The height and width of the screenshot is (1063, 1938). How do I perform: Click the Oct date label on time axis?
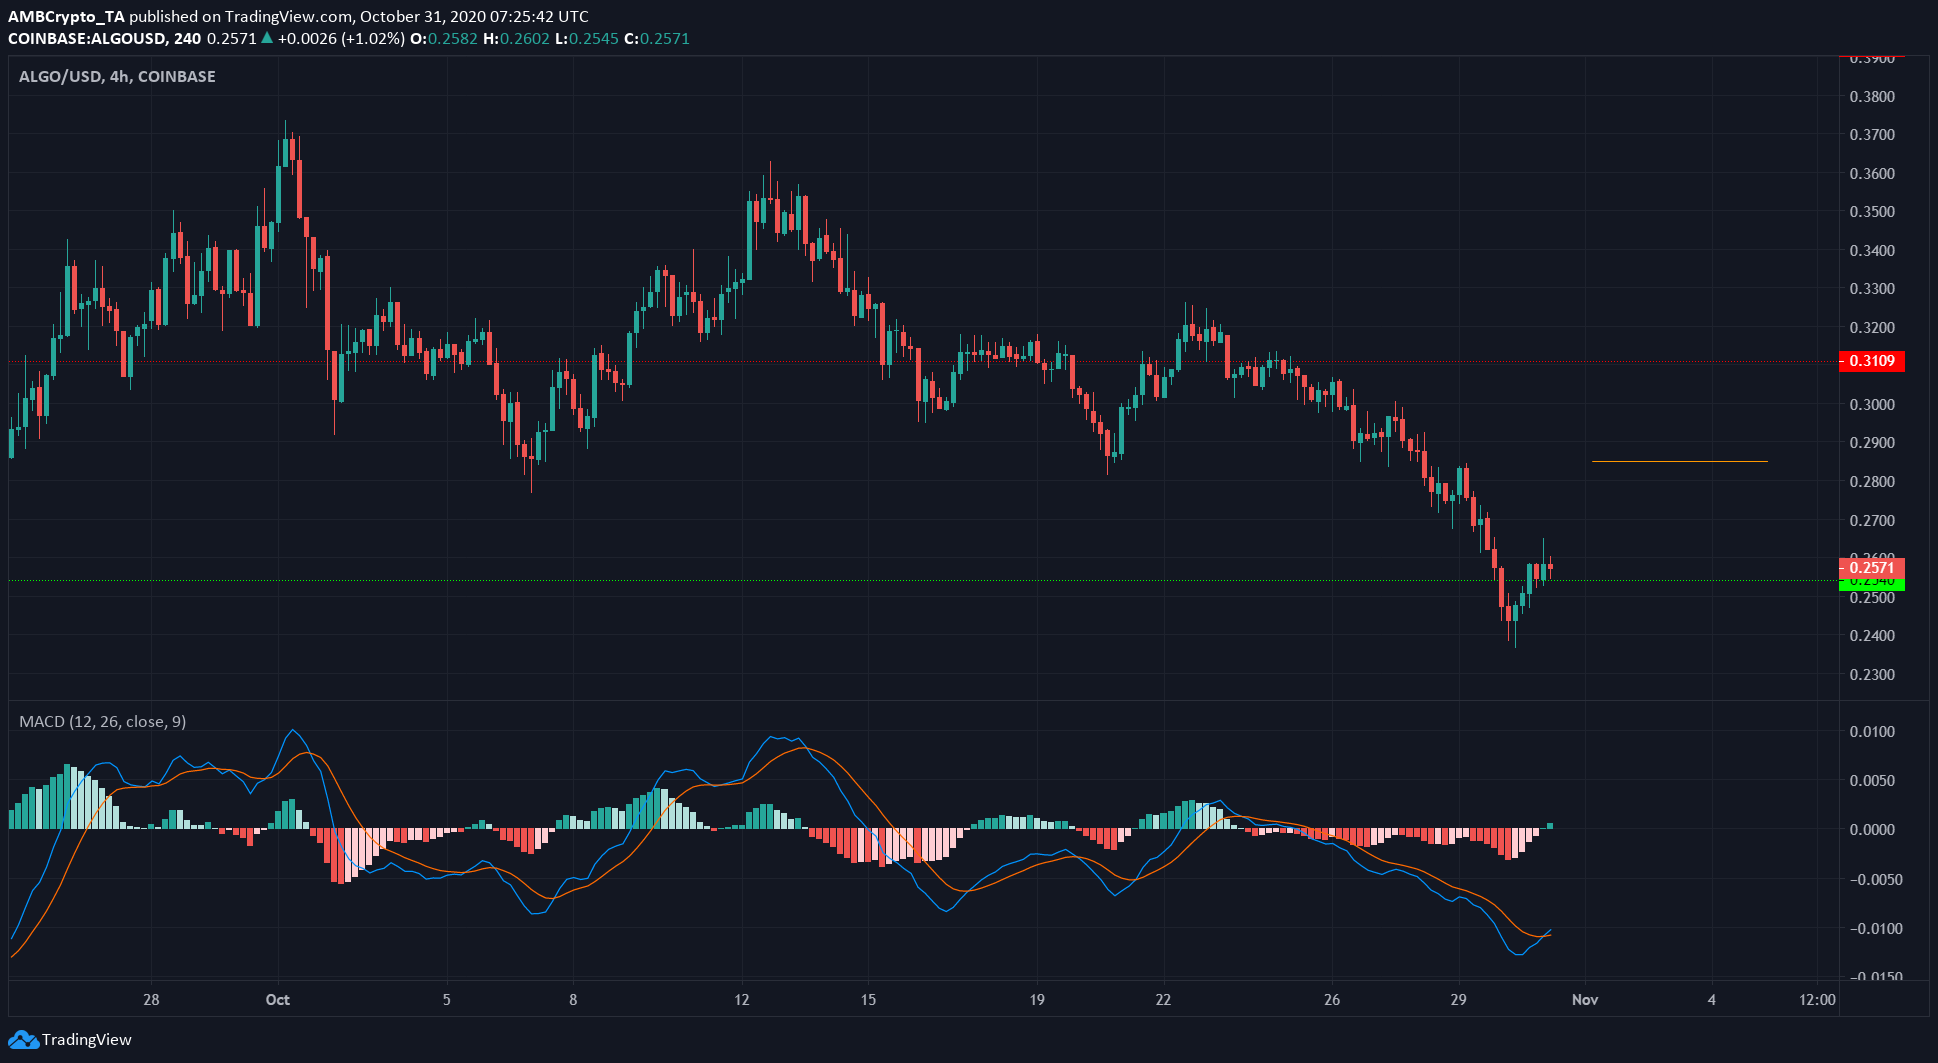coord(278,1000)
